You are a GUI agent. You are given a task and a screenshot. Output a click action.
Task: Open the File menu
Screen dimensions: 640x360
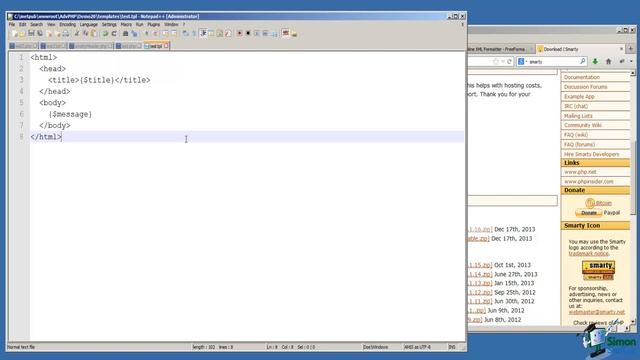(12, 24)
